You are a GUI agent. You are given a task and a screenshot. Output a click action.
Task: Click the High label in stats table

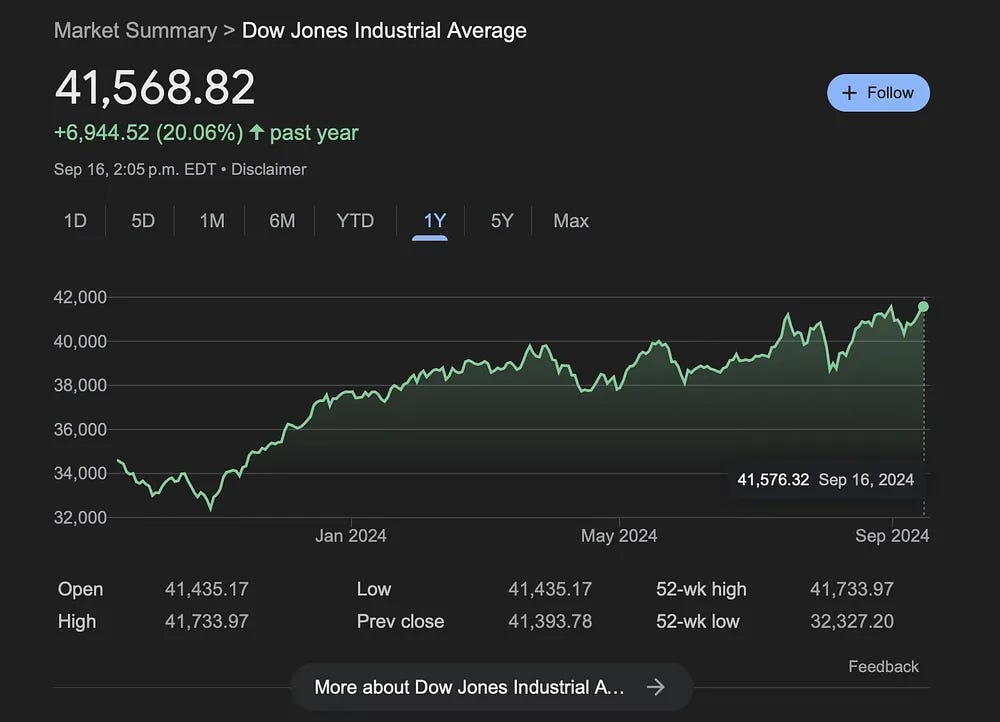point(77,621)
